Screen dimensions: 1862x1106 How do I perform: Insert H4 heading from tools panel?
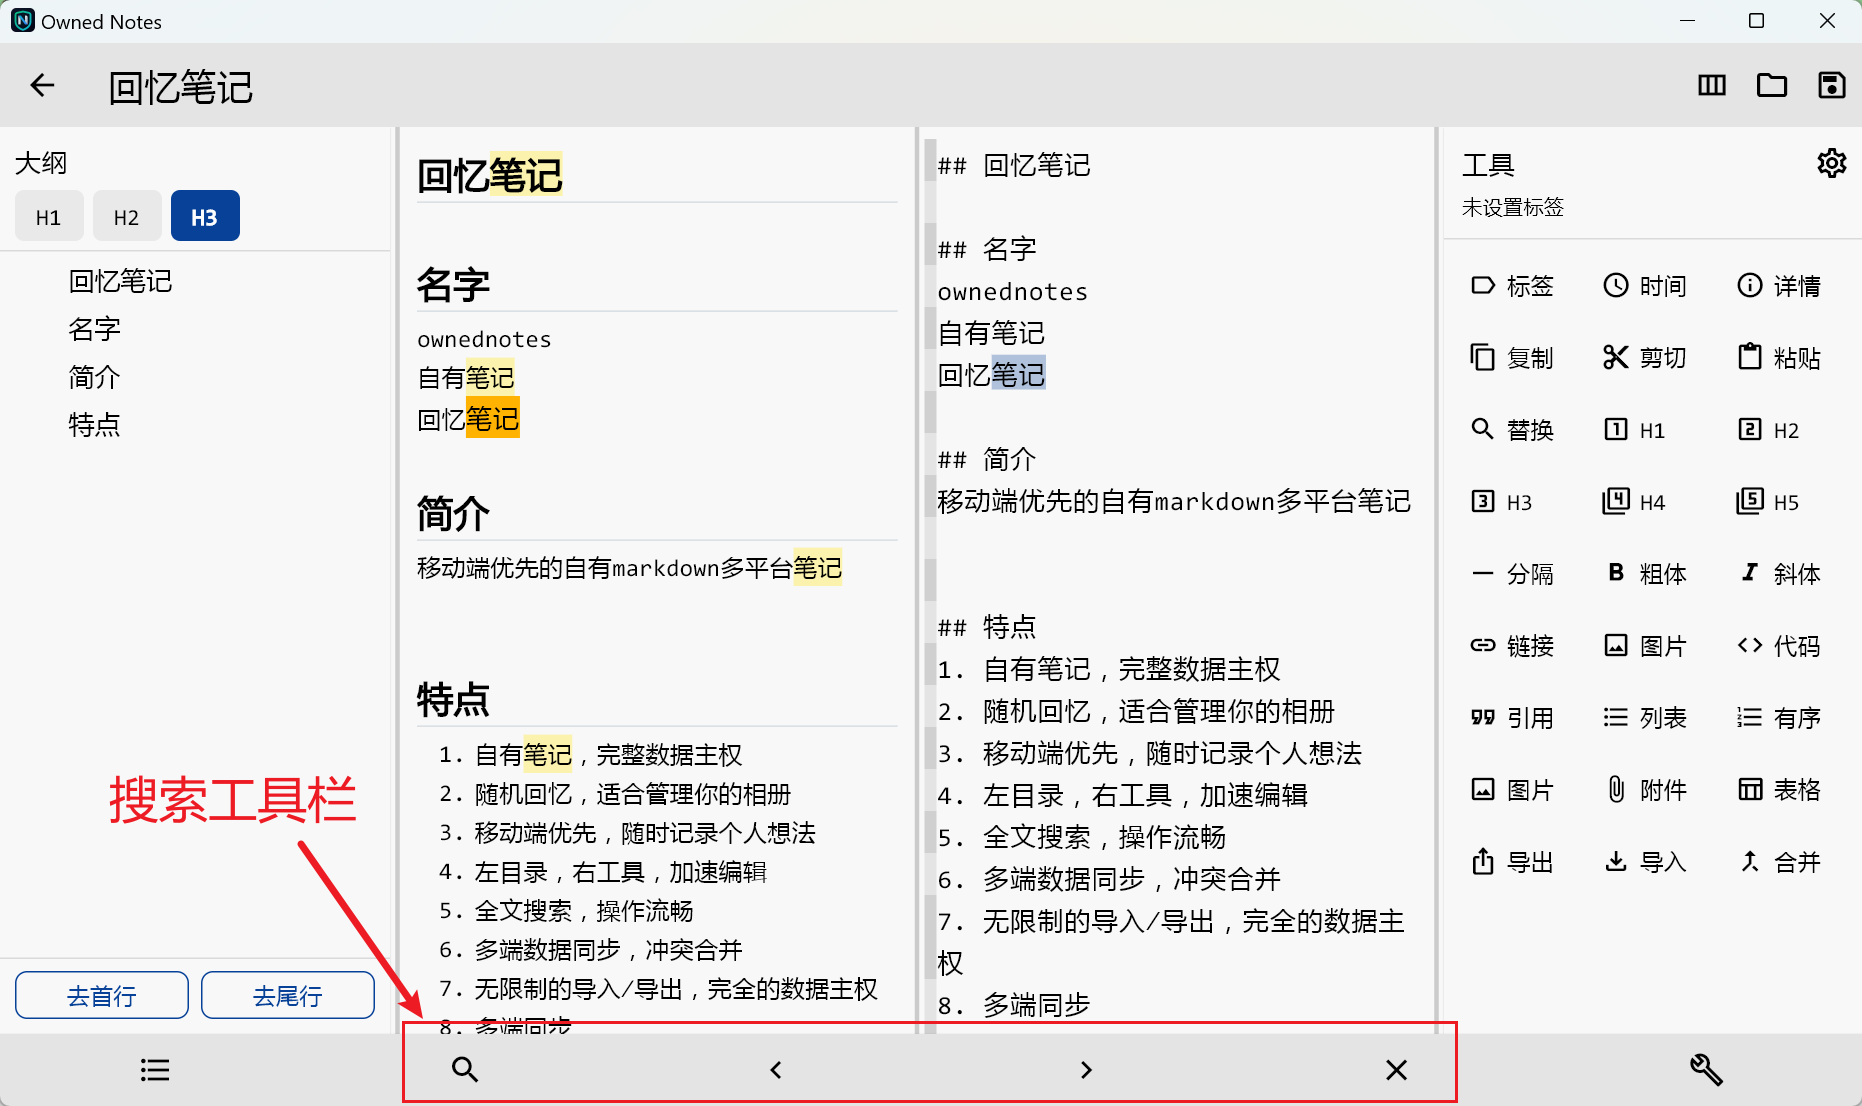[1635, 502]
